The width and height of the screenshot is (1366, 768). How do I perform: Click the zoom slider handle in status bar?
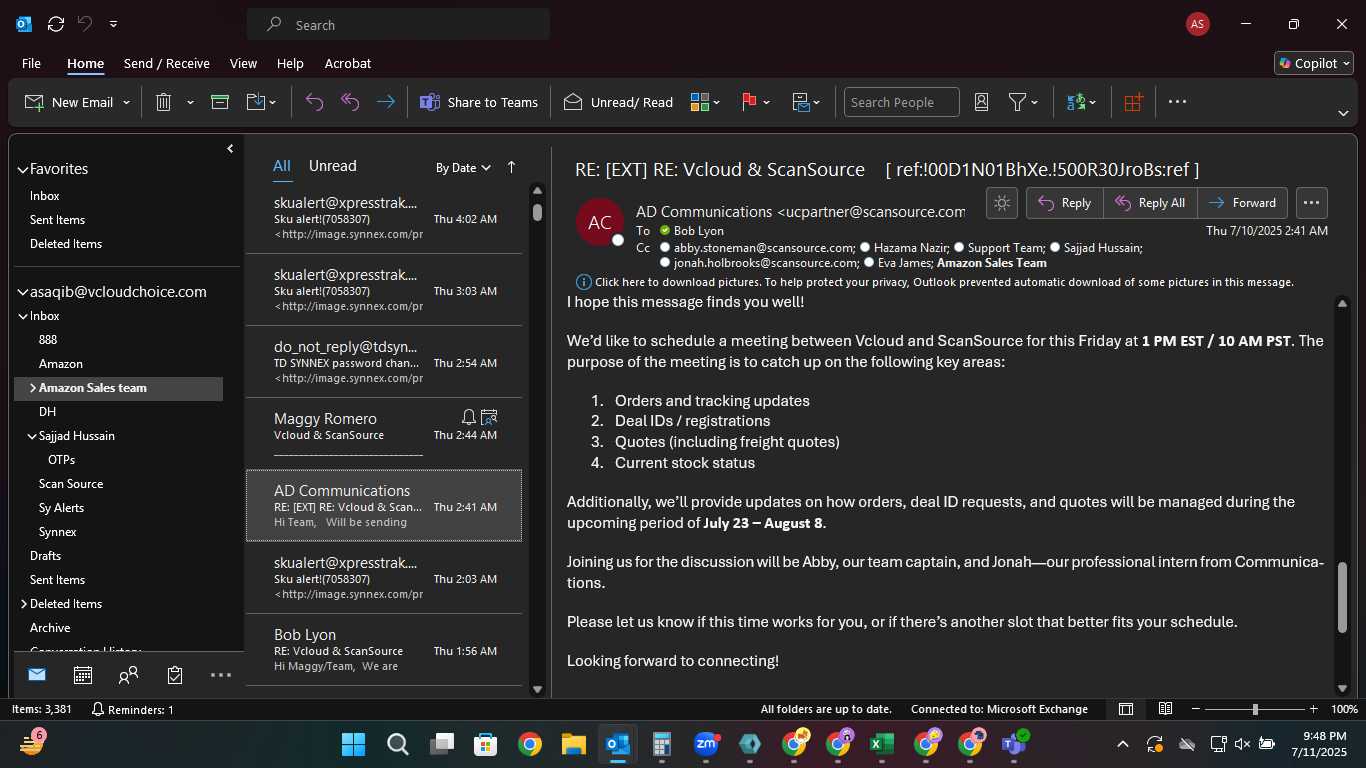click(x=1255, y=709)
